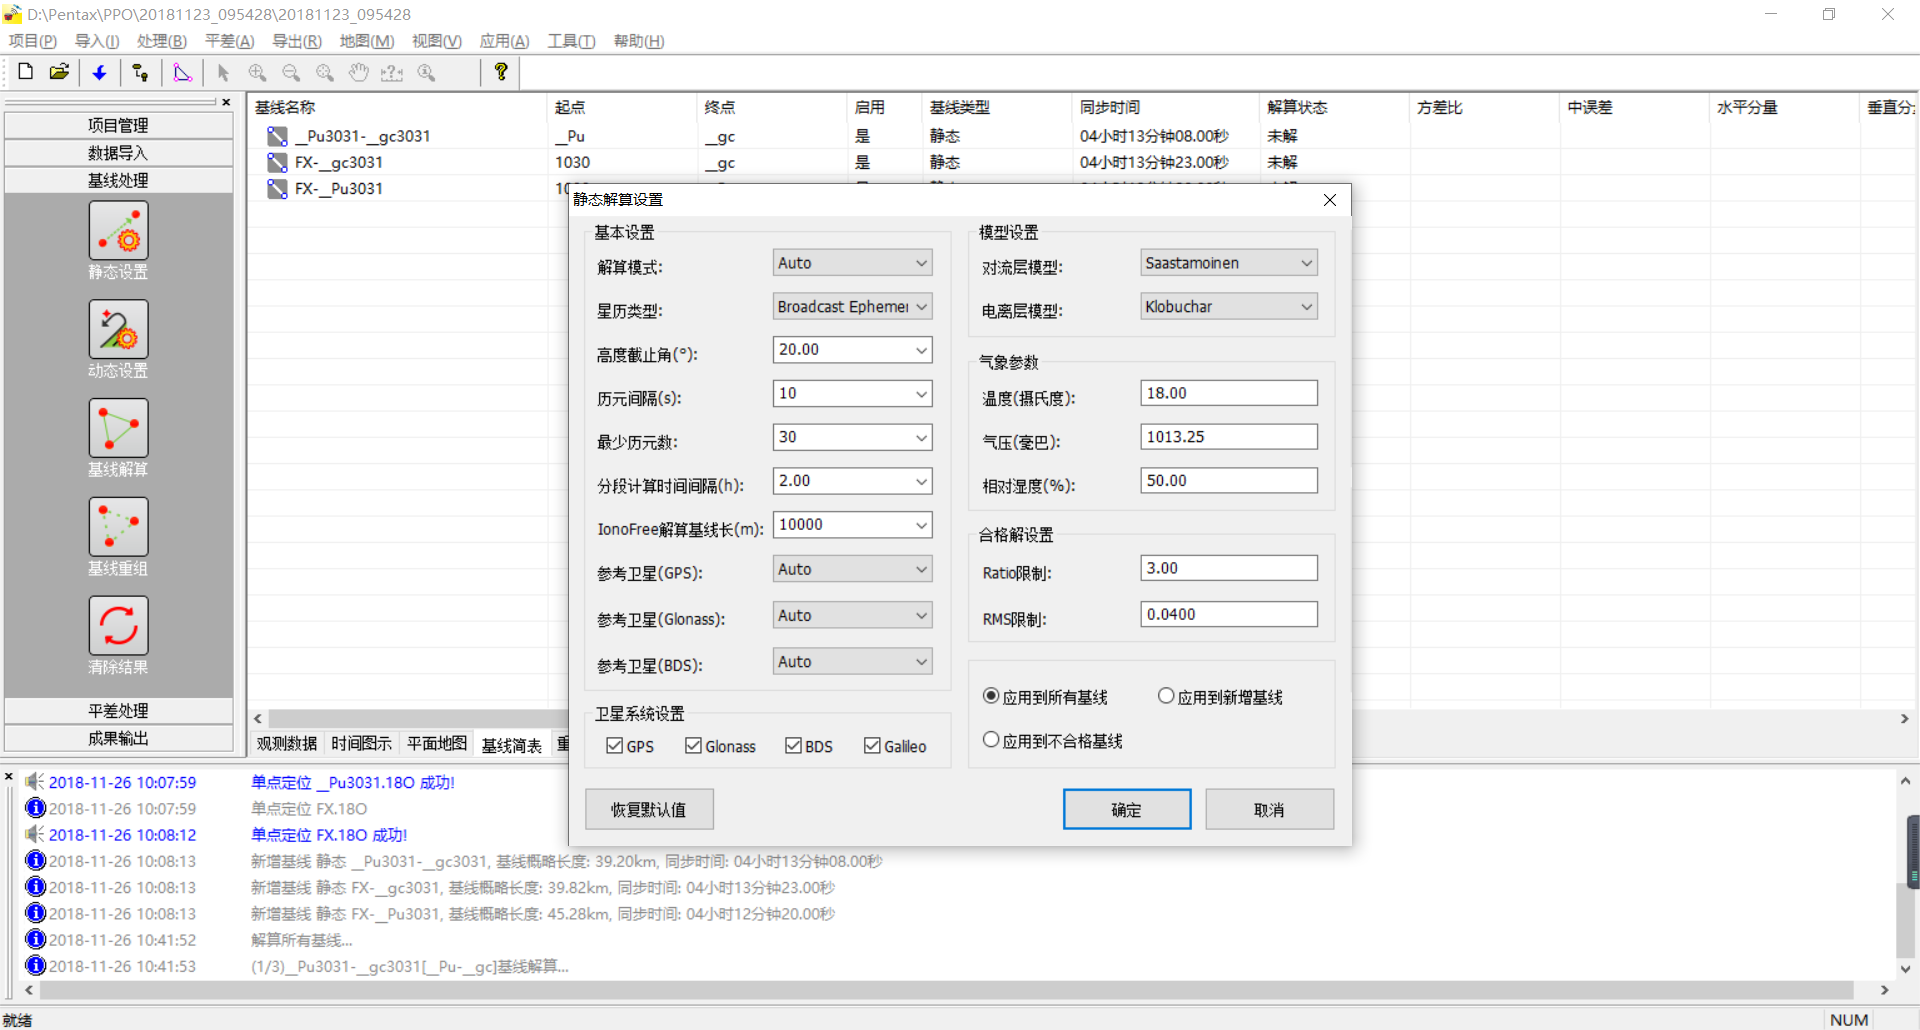
Task: Select 应用到不合格基线 radio button
Action: (991, 740)
